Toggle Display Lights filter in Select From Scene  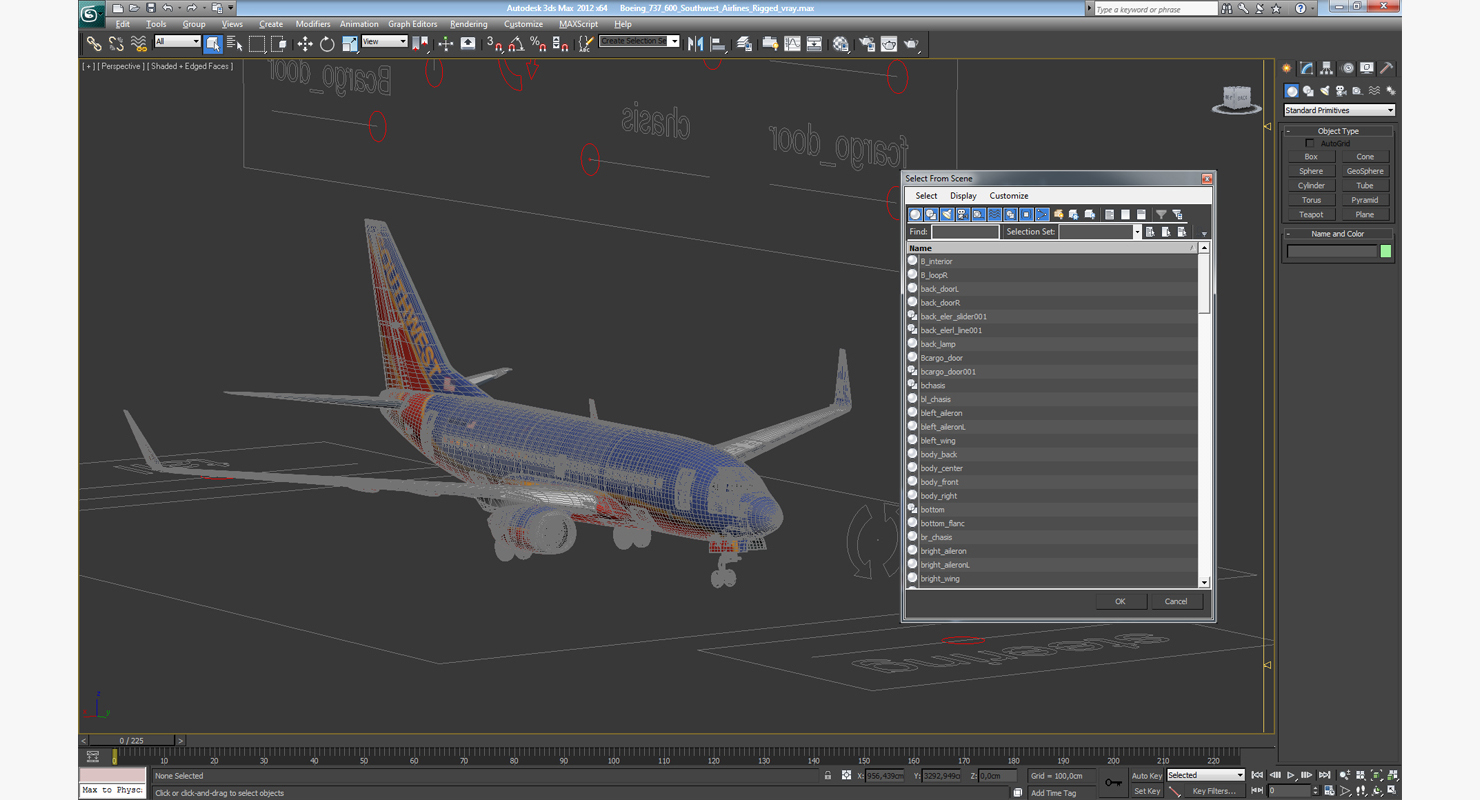(947, 214)
